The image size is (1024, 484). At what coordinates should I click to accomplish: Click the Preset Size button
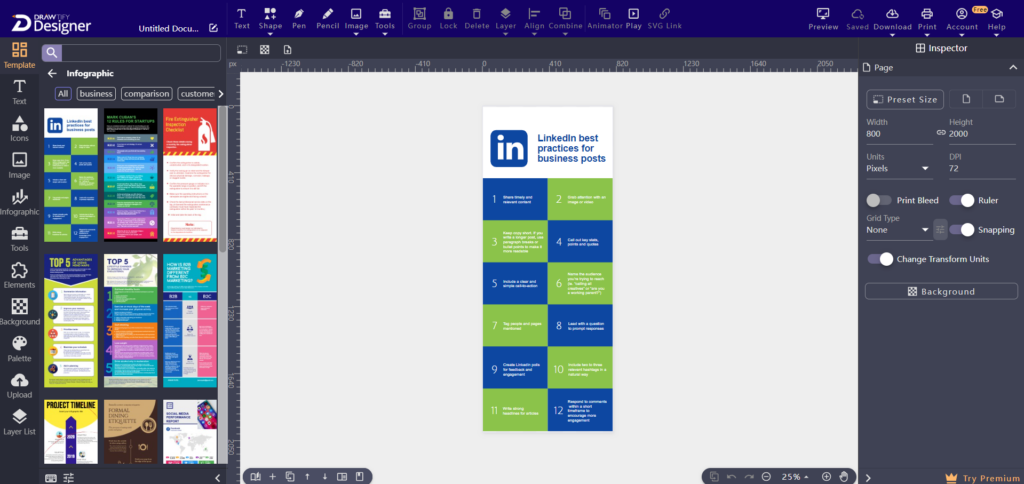tap(905, 99)
